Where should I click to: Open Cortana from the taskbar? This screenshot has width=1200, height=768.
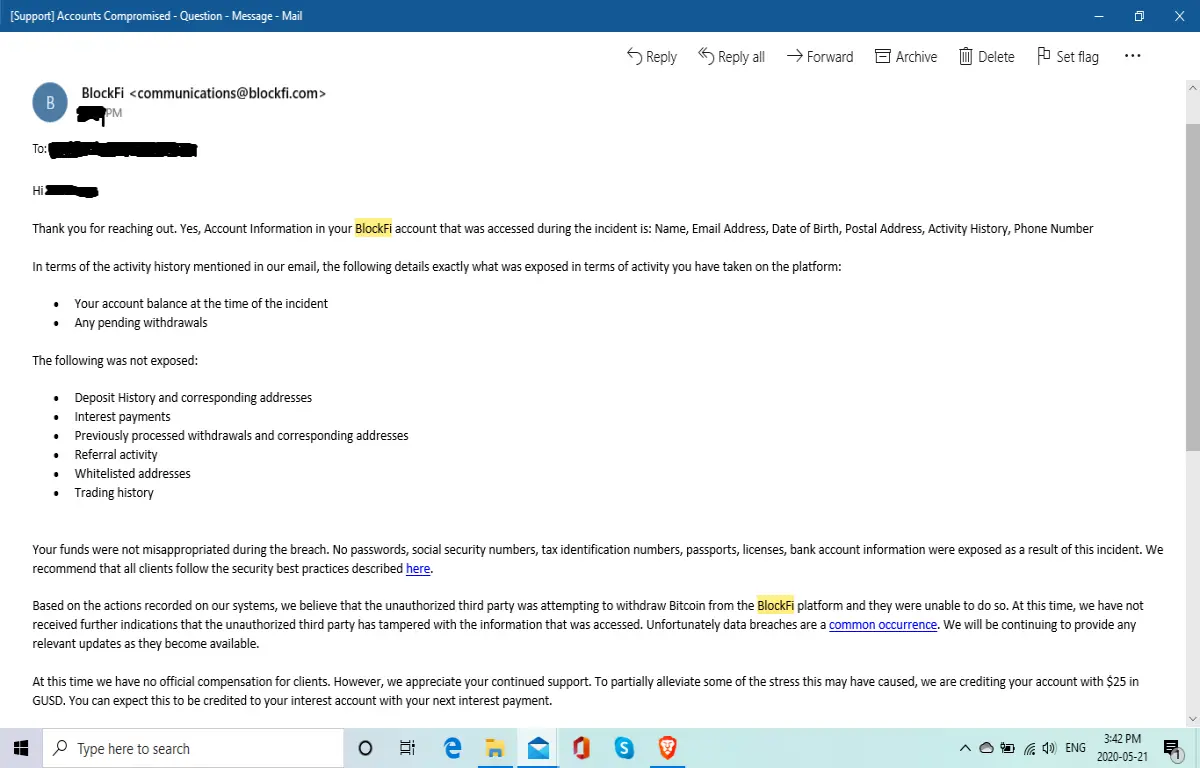365,748
